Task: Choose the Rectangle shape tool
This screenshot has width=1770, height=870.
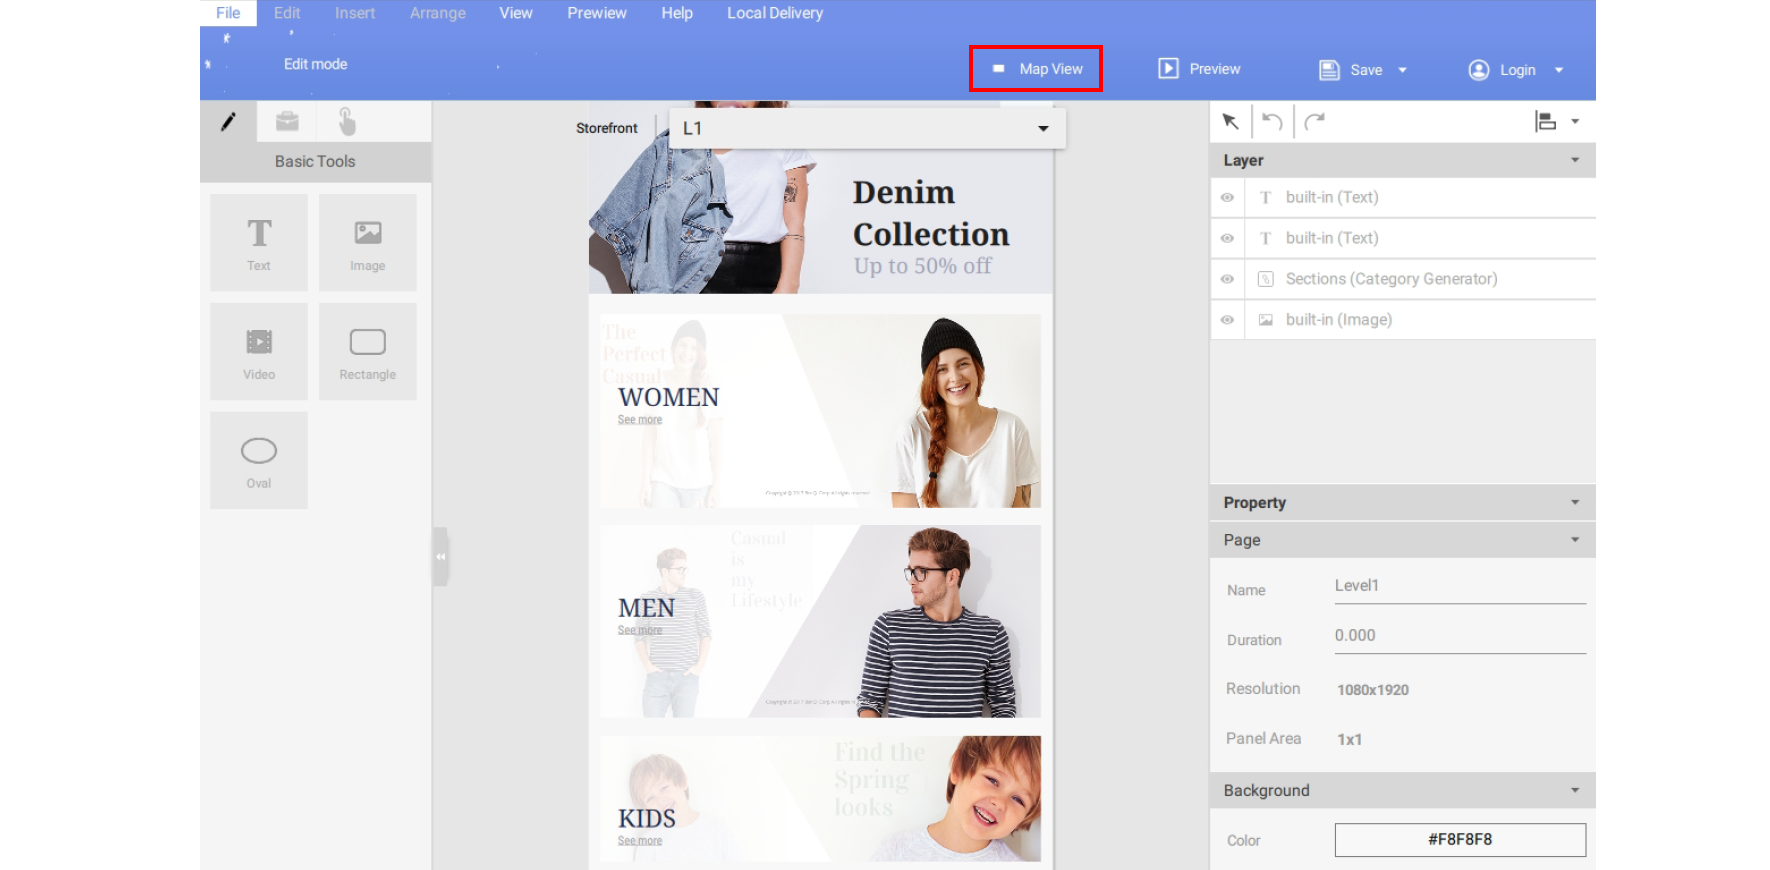Action: [x=367, y=352]
